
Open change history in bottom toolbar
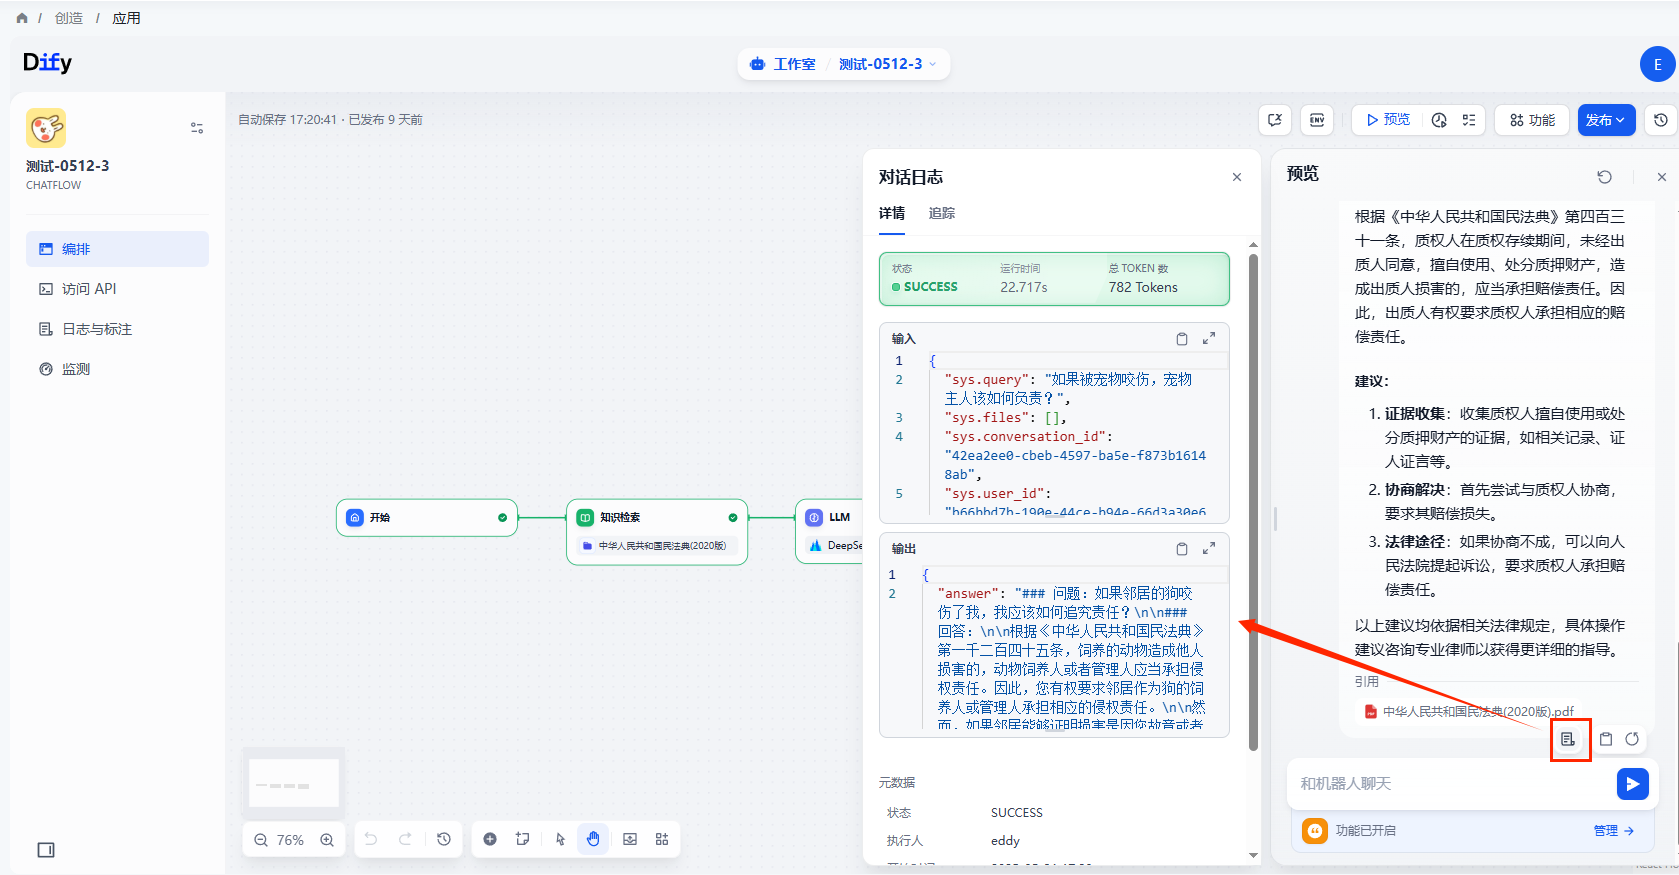pyautogui.click(x=444, y=840)
